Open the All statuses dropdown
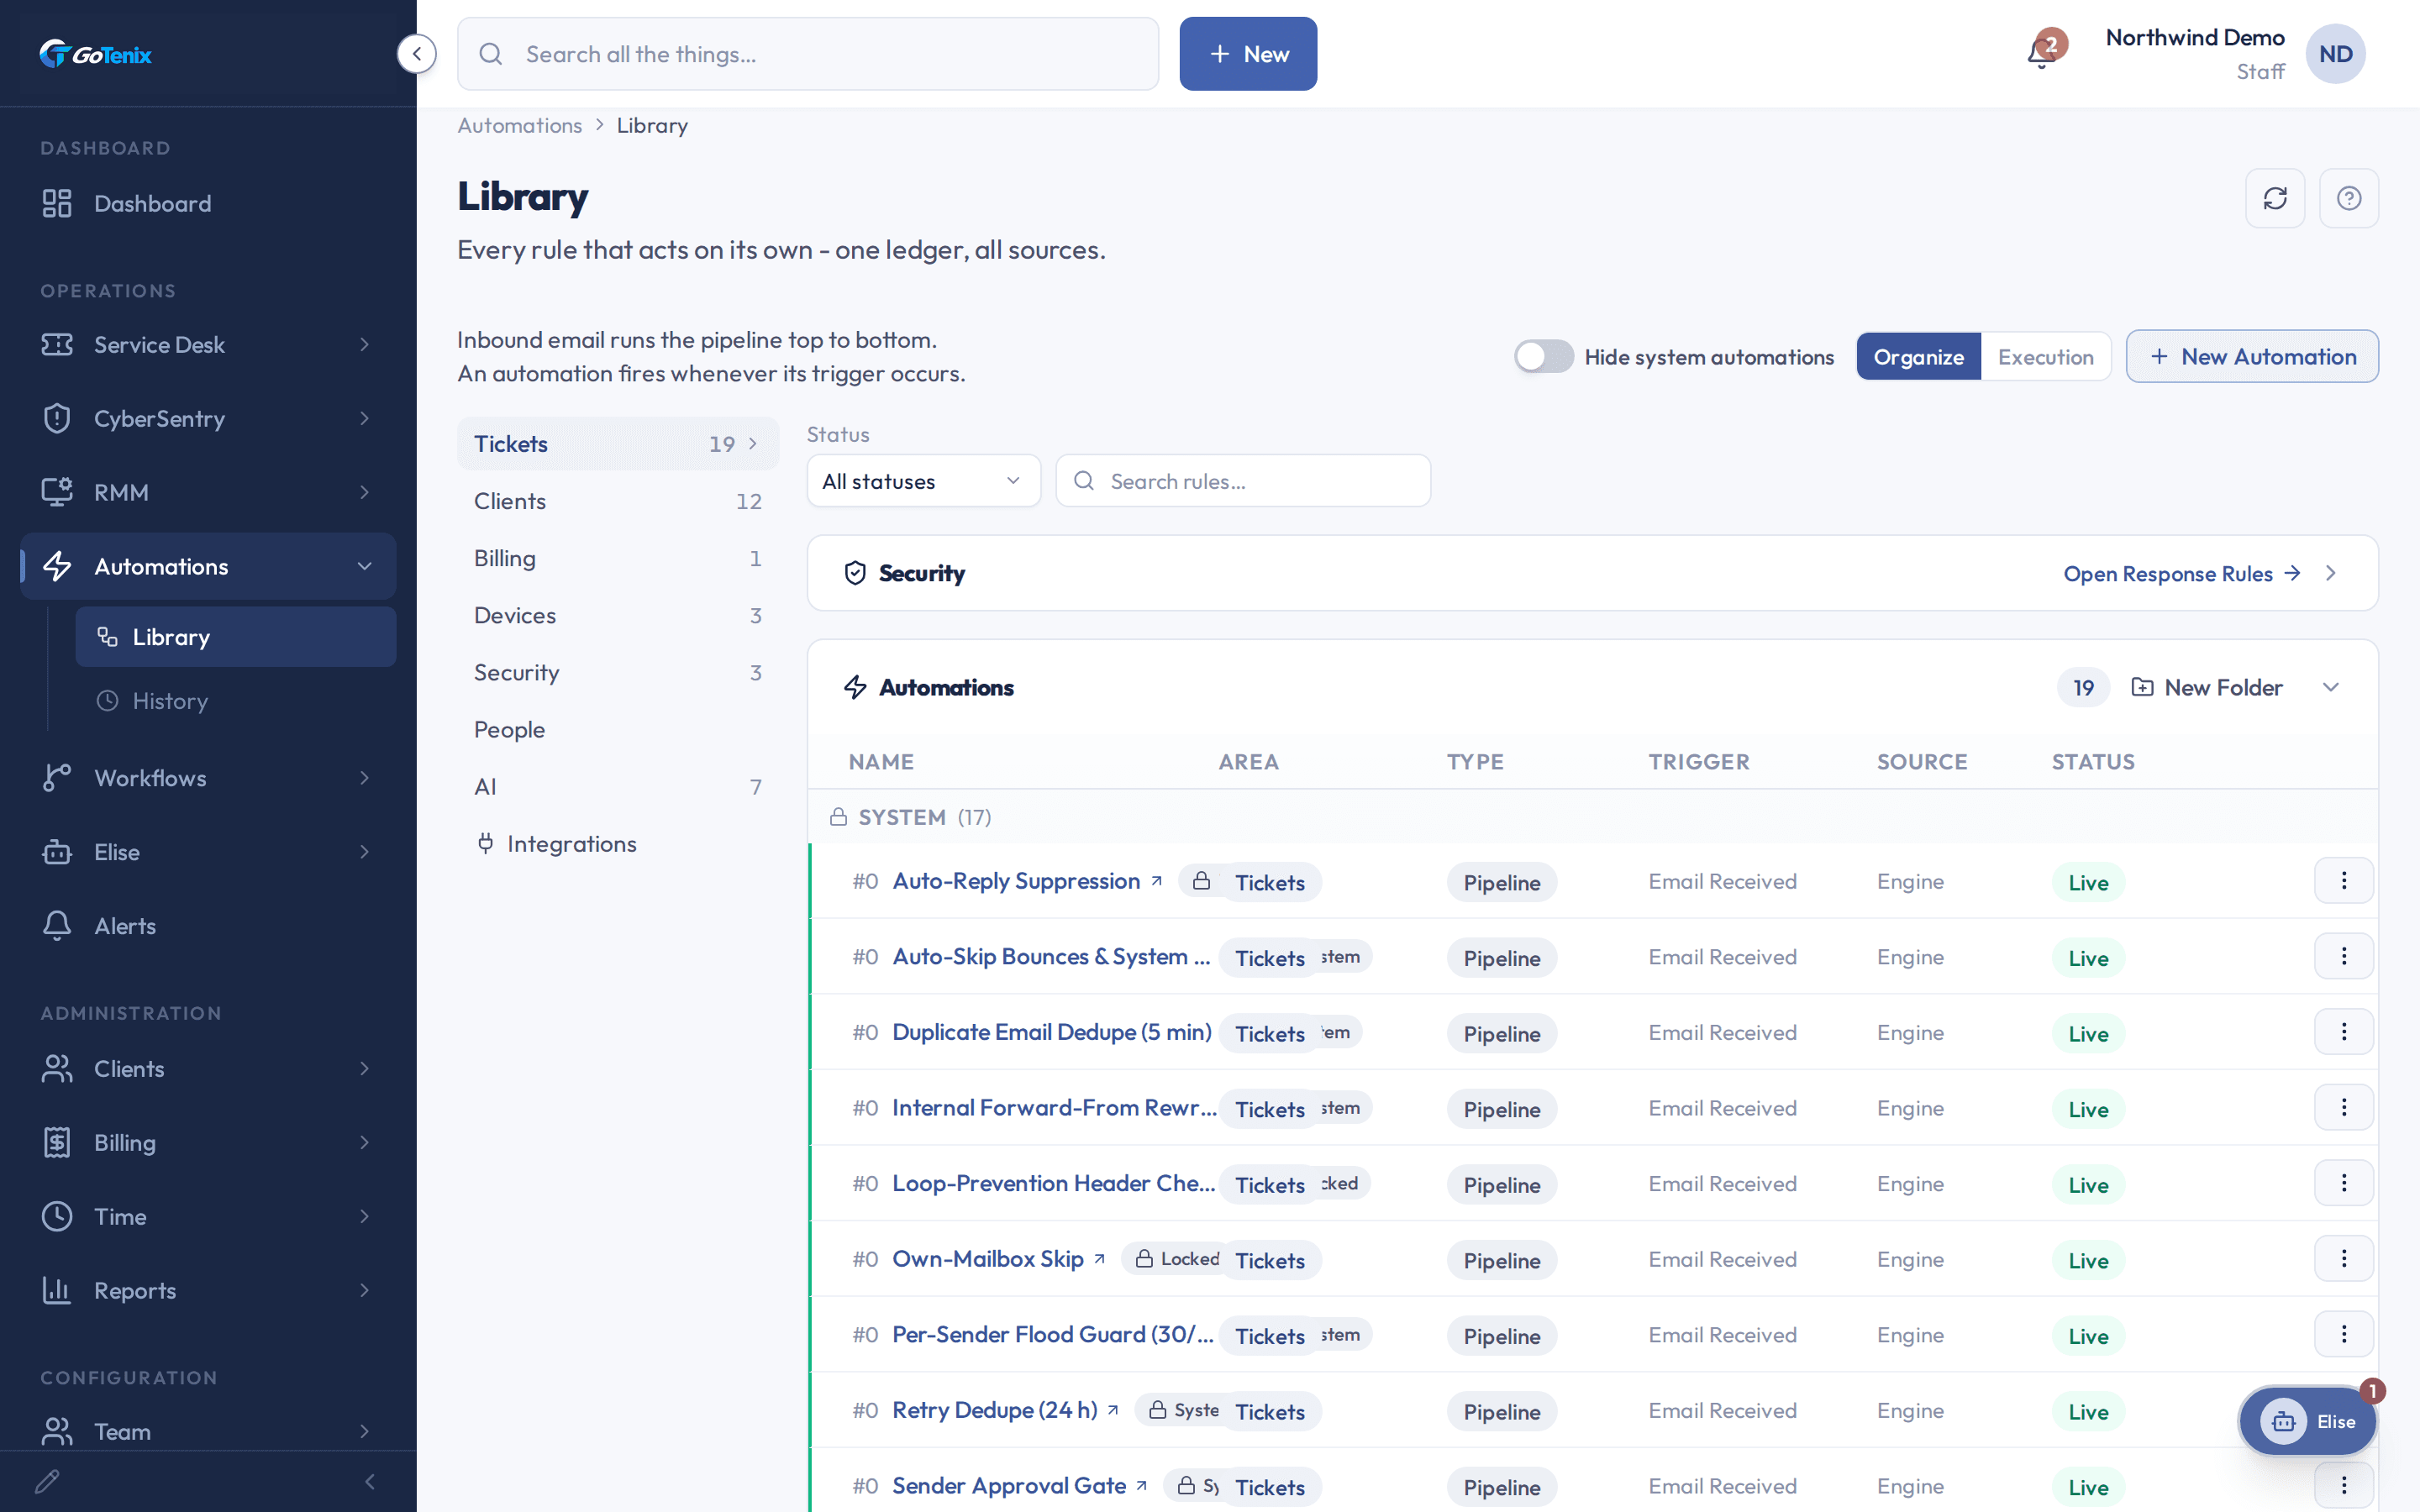 click(923, 481)
